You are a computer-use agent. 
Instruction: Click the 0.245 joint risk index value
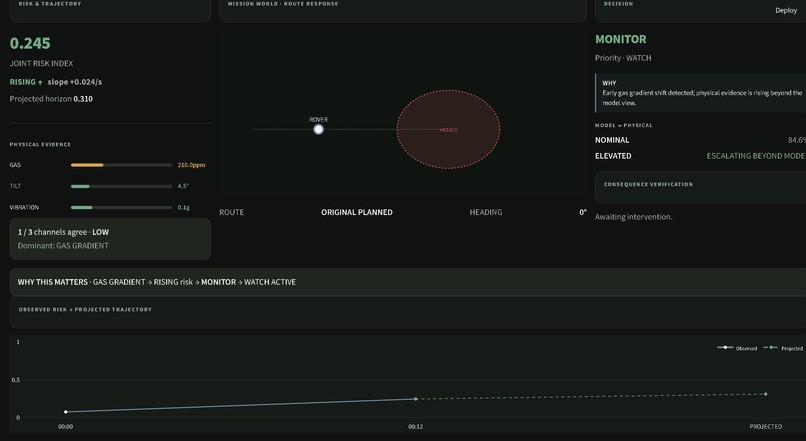tap(30, 43)
